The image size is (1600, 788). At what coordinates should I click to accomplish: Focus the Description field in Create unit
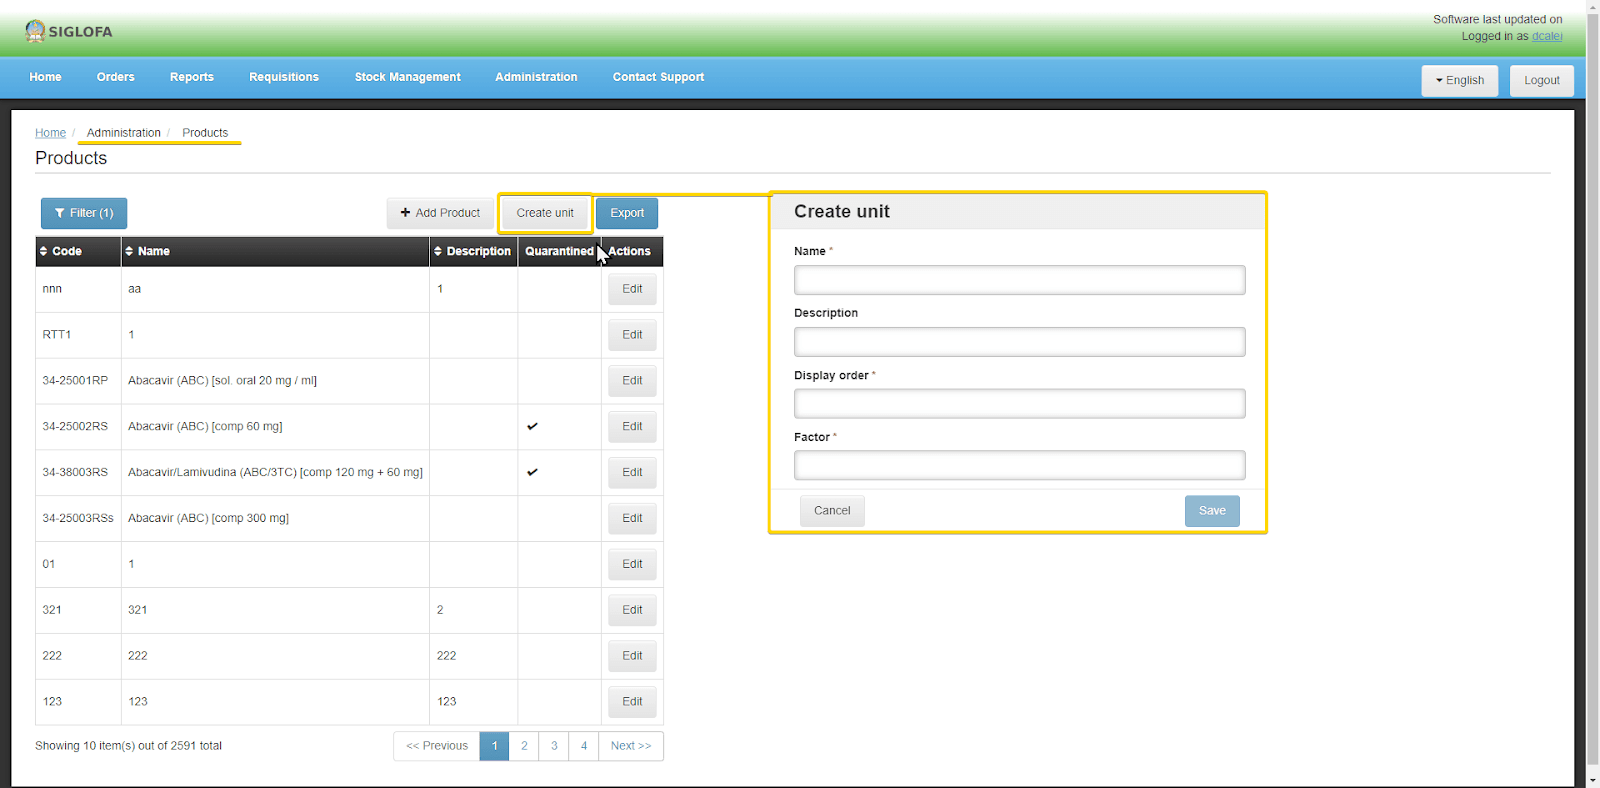coord(1019,342)
